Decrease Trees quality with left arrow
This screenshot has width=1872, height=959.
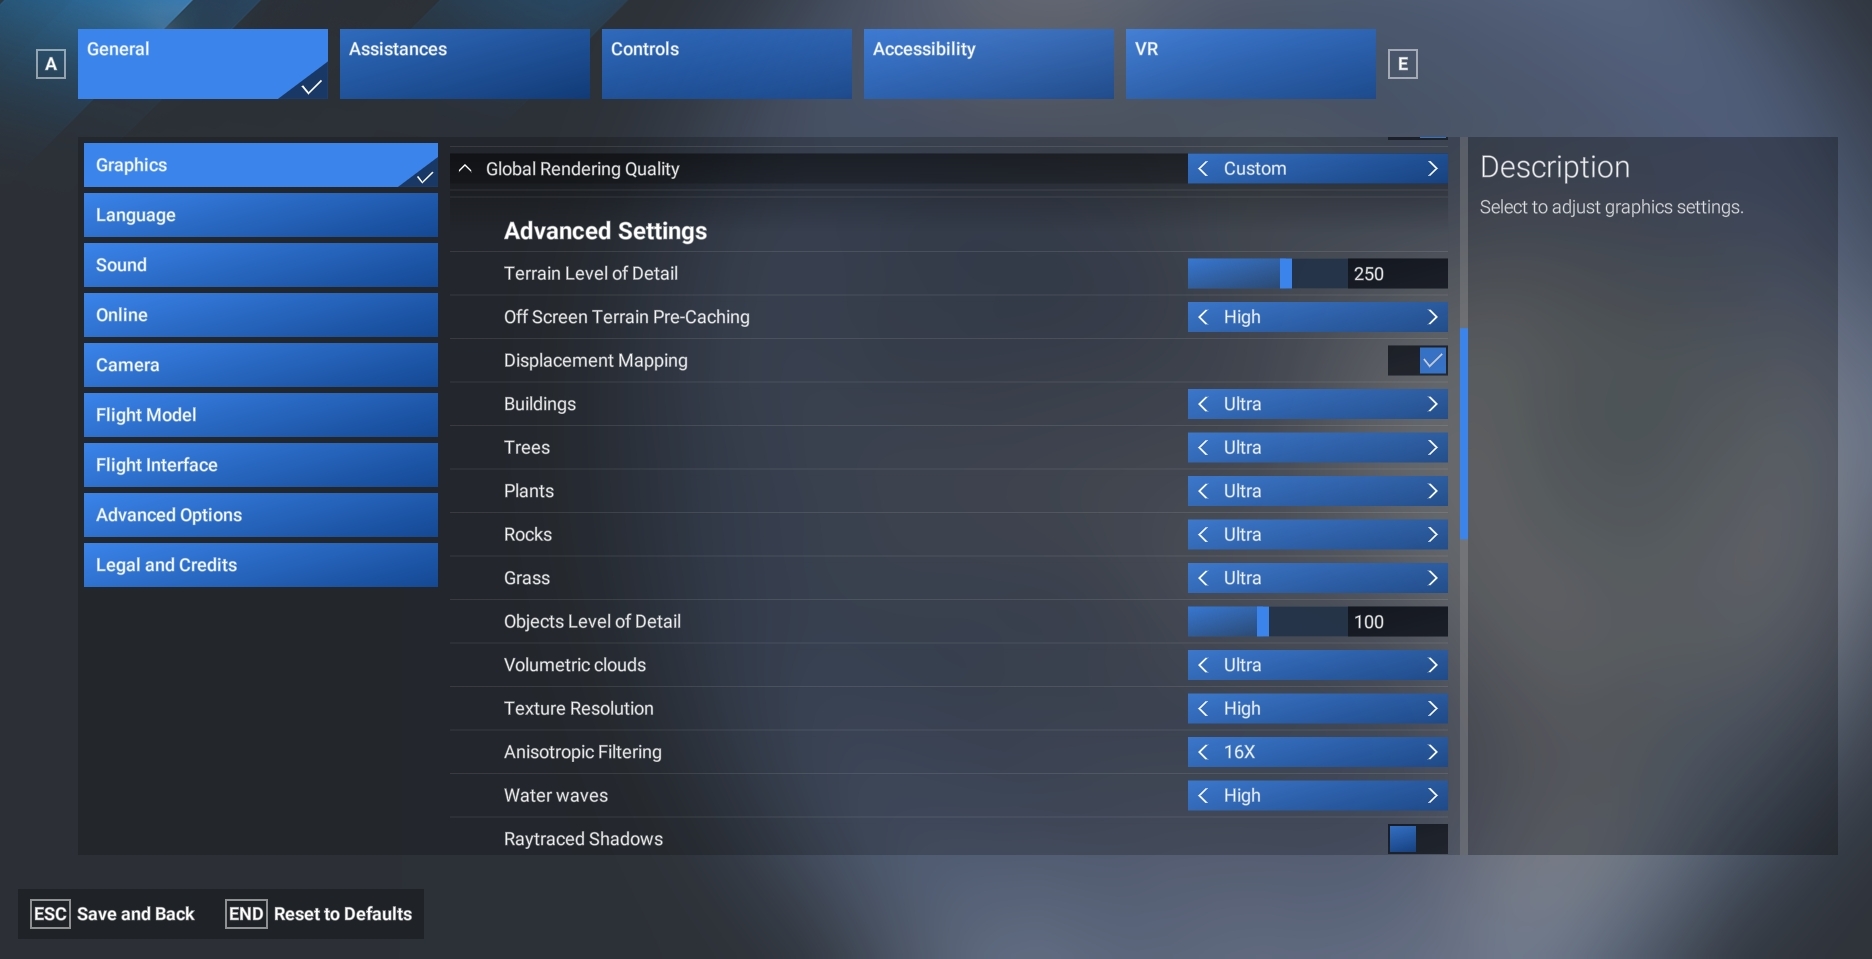(1203, 448)
